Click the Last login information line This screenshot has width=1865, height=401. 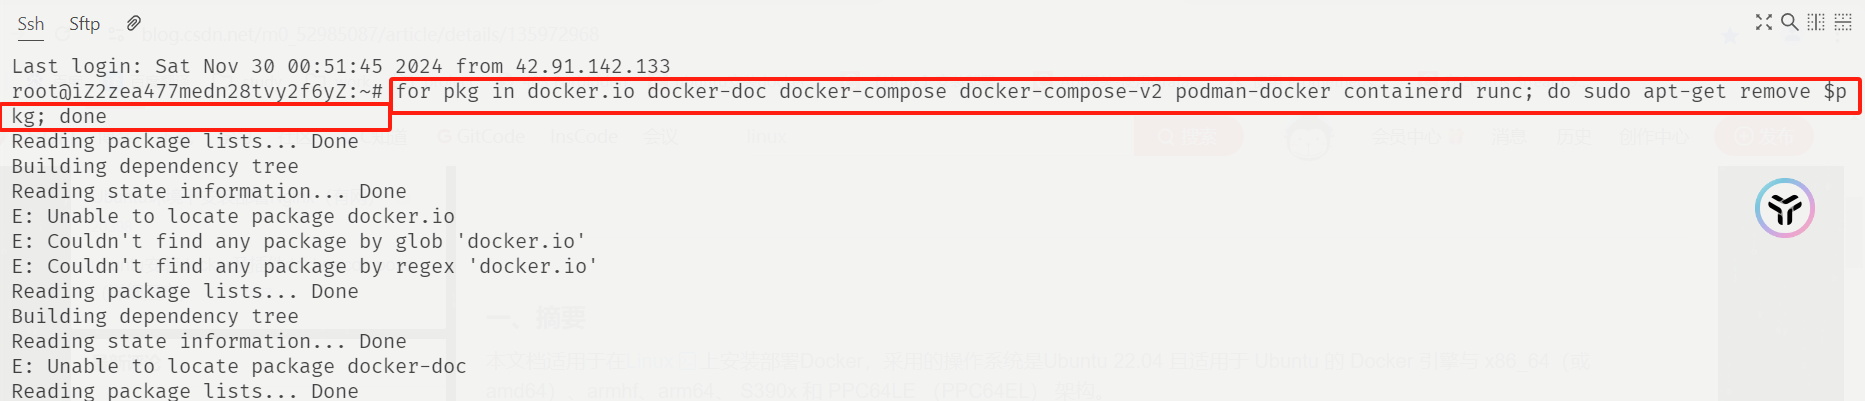tap(341, 67)
